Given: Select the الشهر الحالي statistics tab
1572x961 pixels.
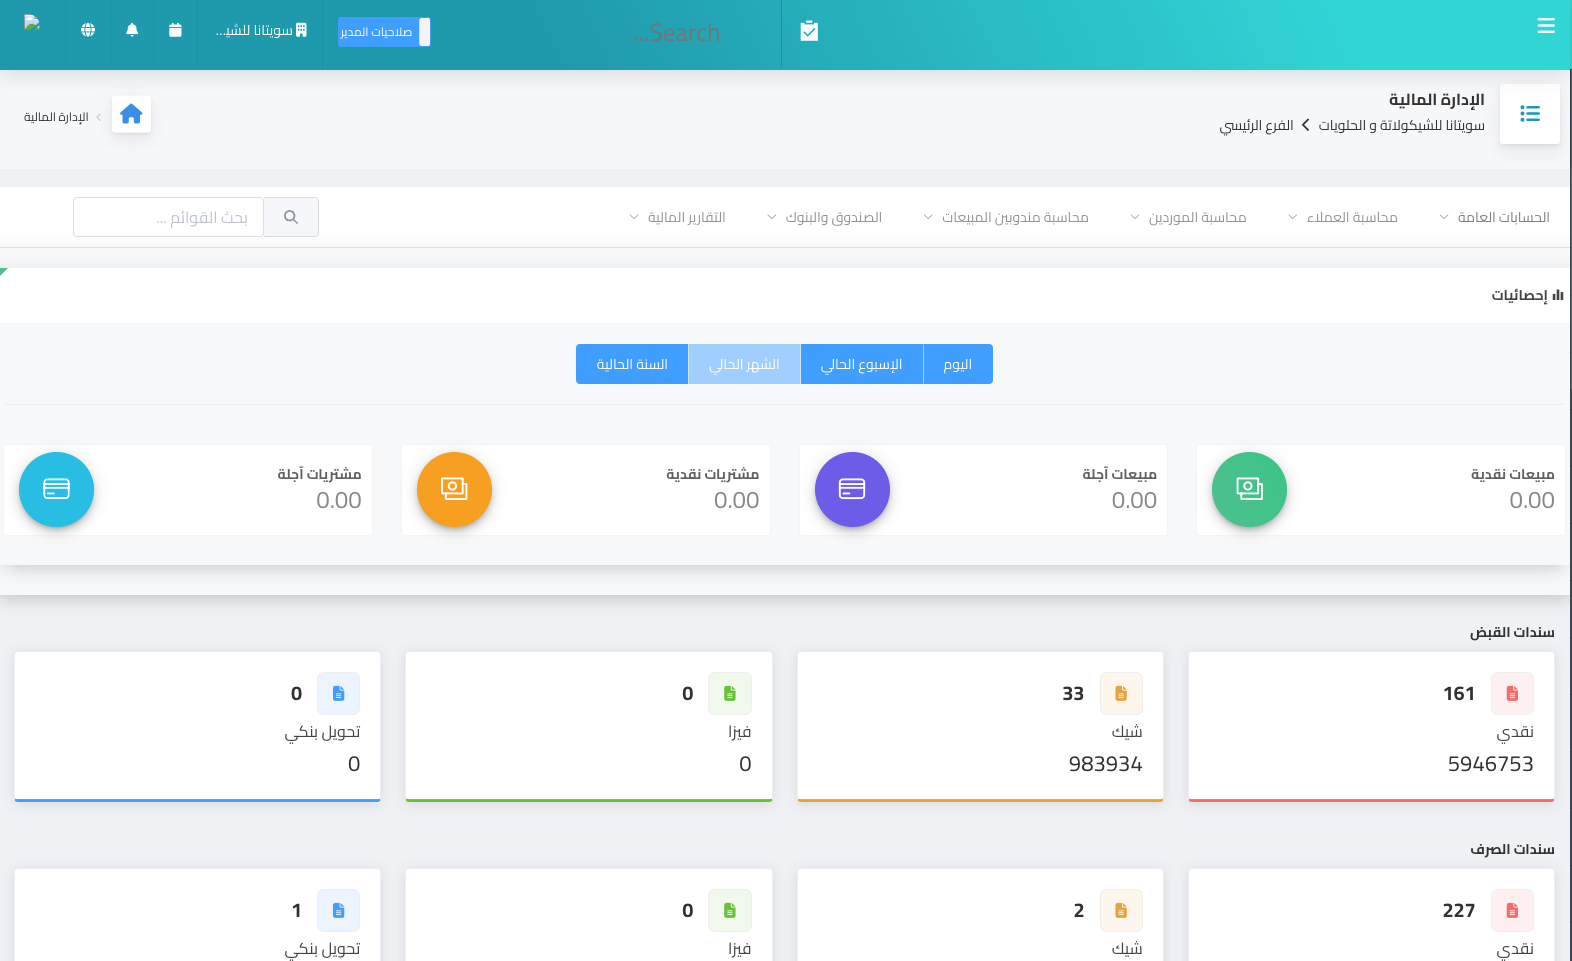Looking at the screenshot, I should pos(744,364).
